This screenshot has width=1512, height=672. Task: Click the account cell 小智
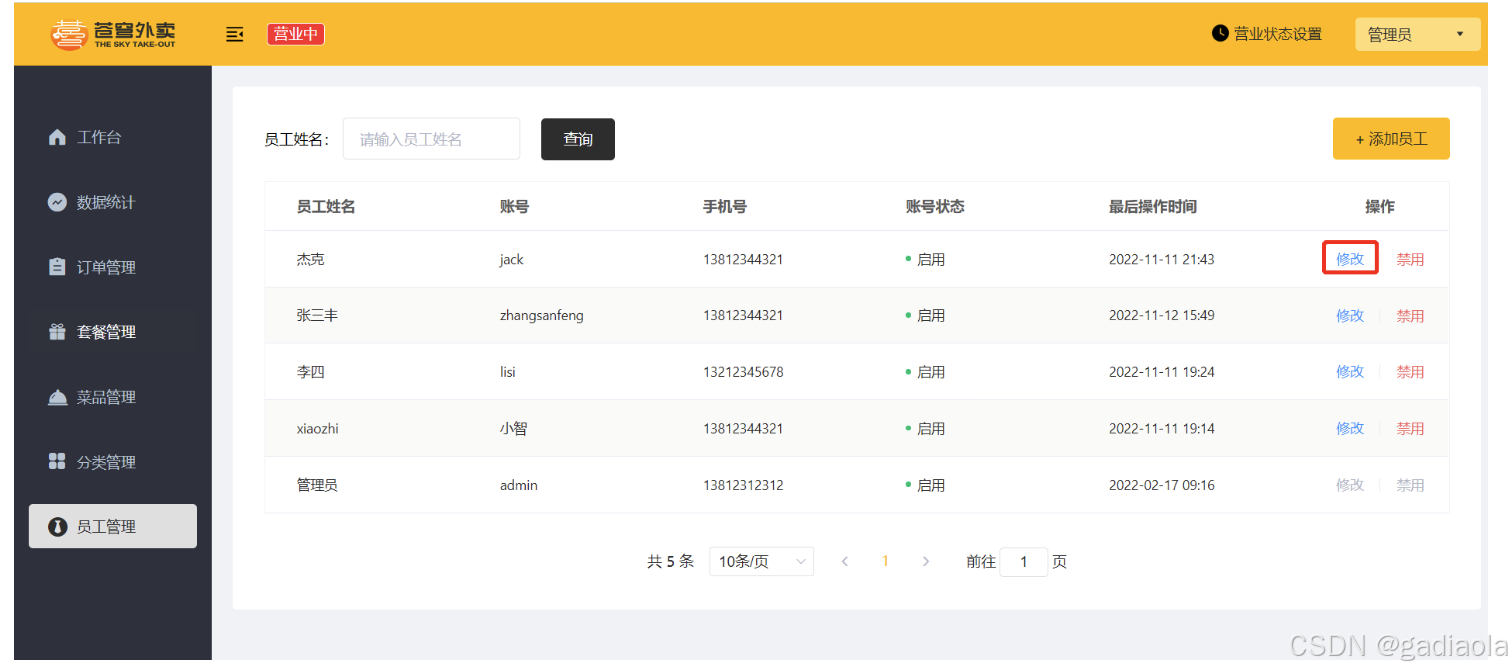pyautogui.click(x=513, y=428)
